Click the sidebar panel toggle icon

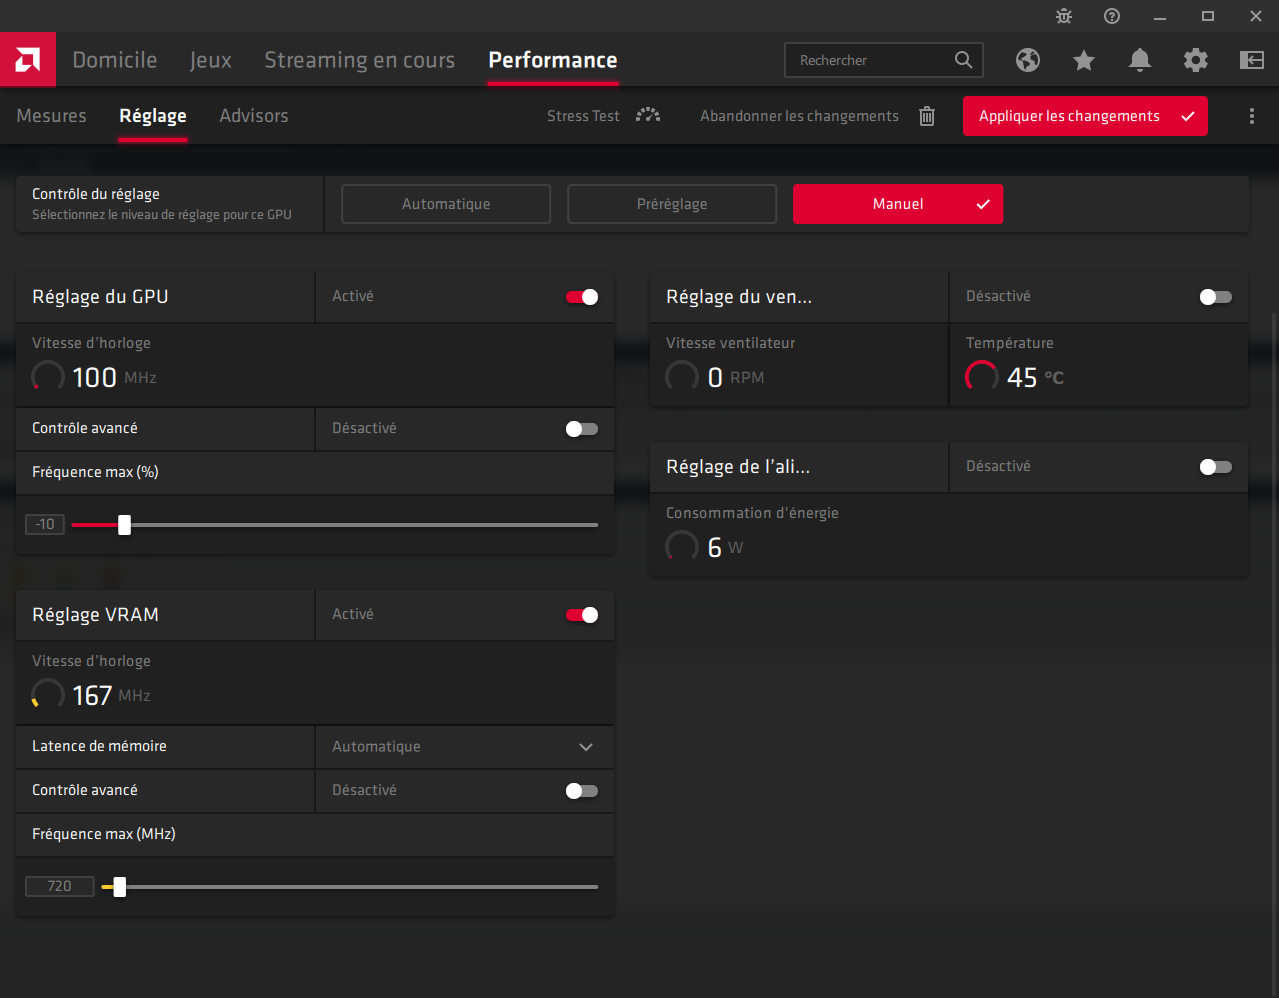click(x=1251, y=60)
